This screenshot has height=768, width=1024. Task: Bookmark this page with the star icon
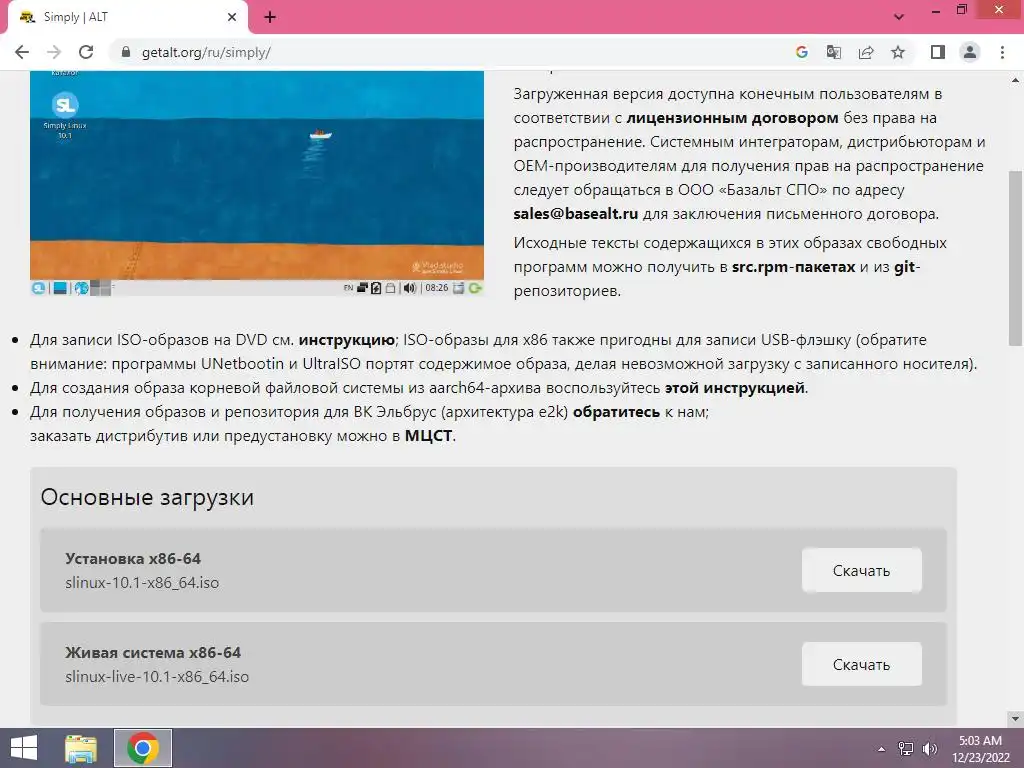898,52
